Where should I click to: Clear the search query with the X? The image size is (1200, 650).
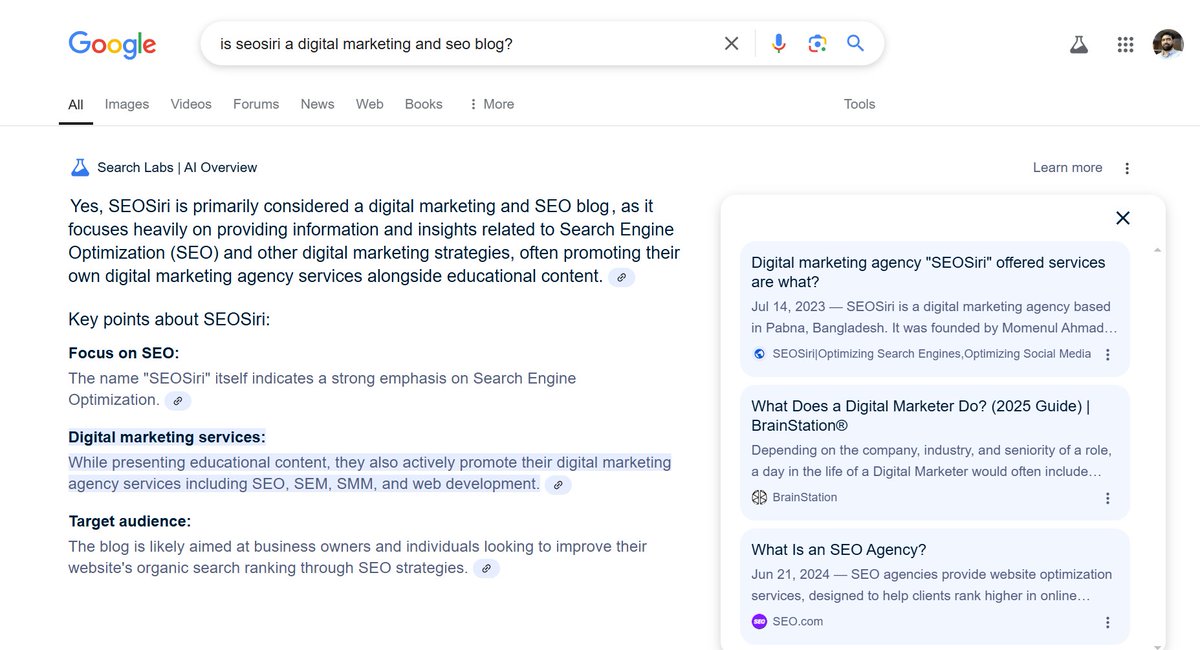click(x=731, y=43)
